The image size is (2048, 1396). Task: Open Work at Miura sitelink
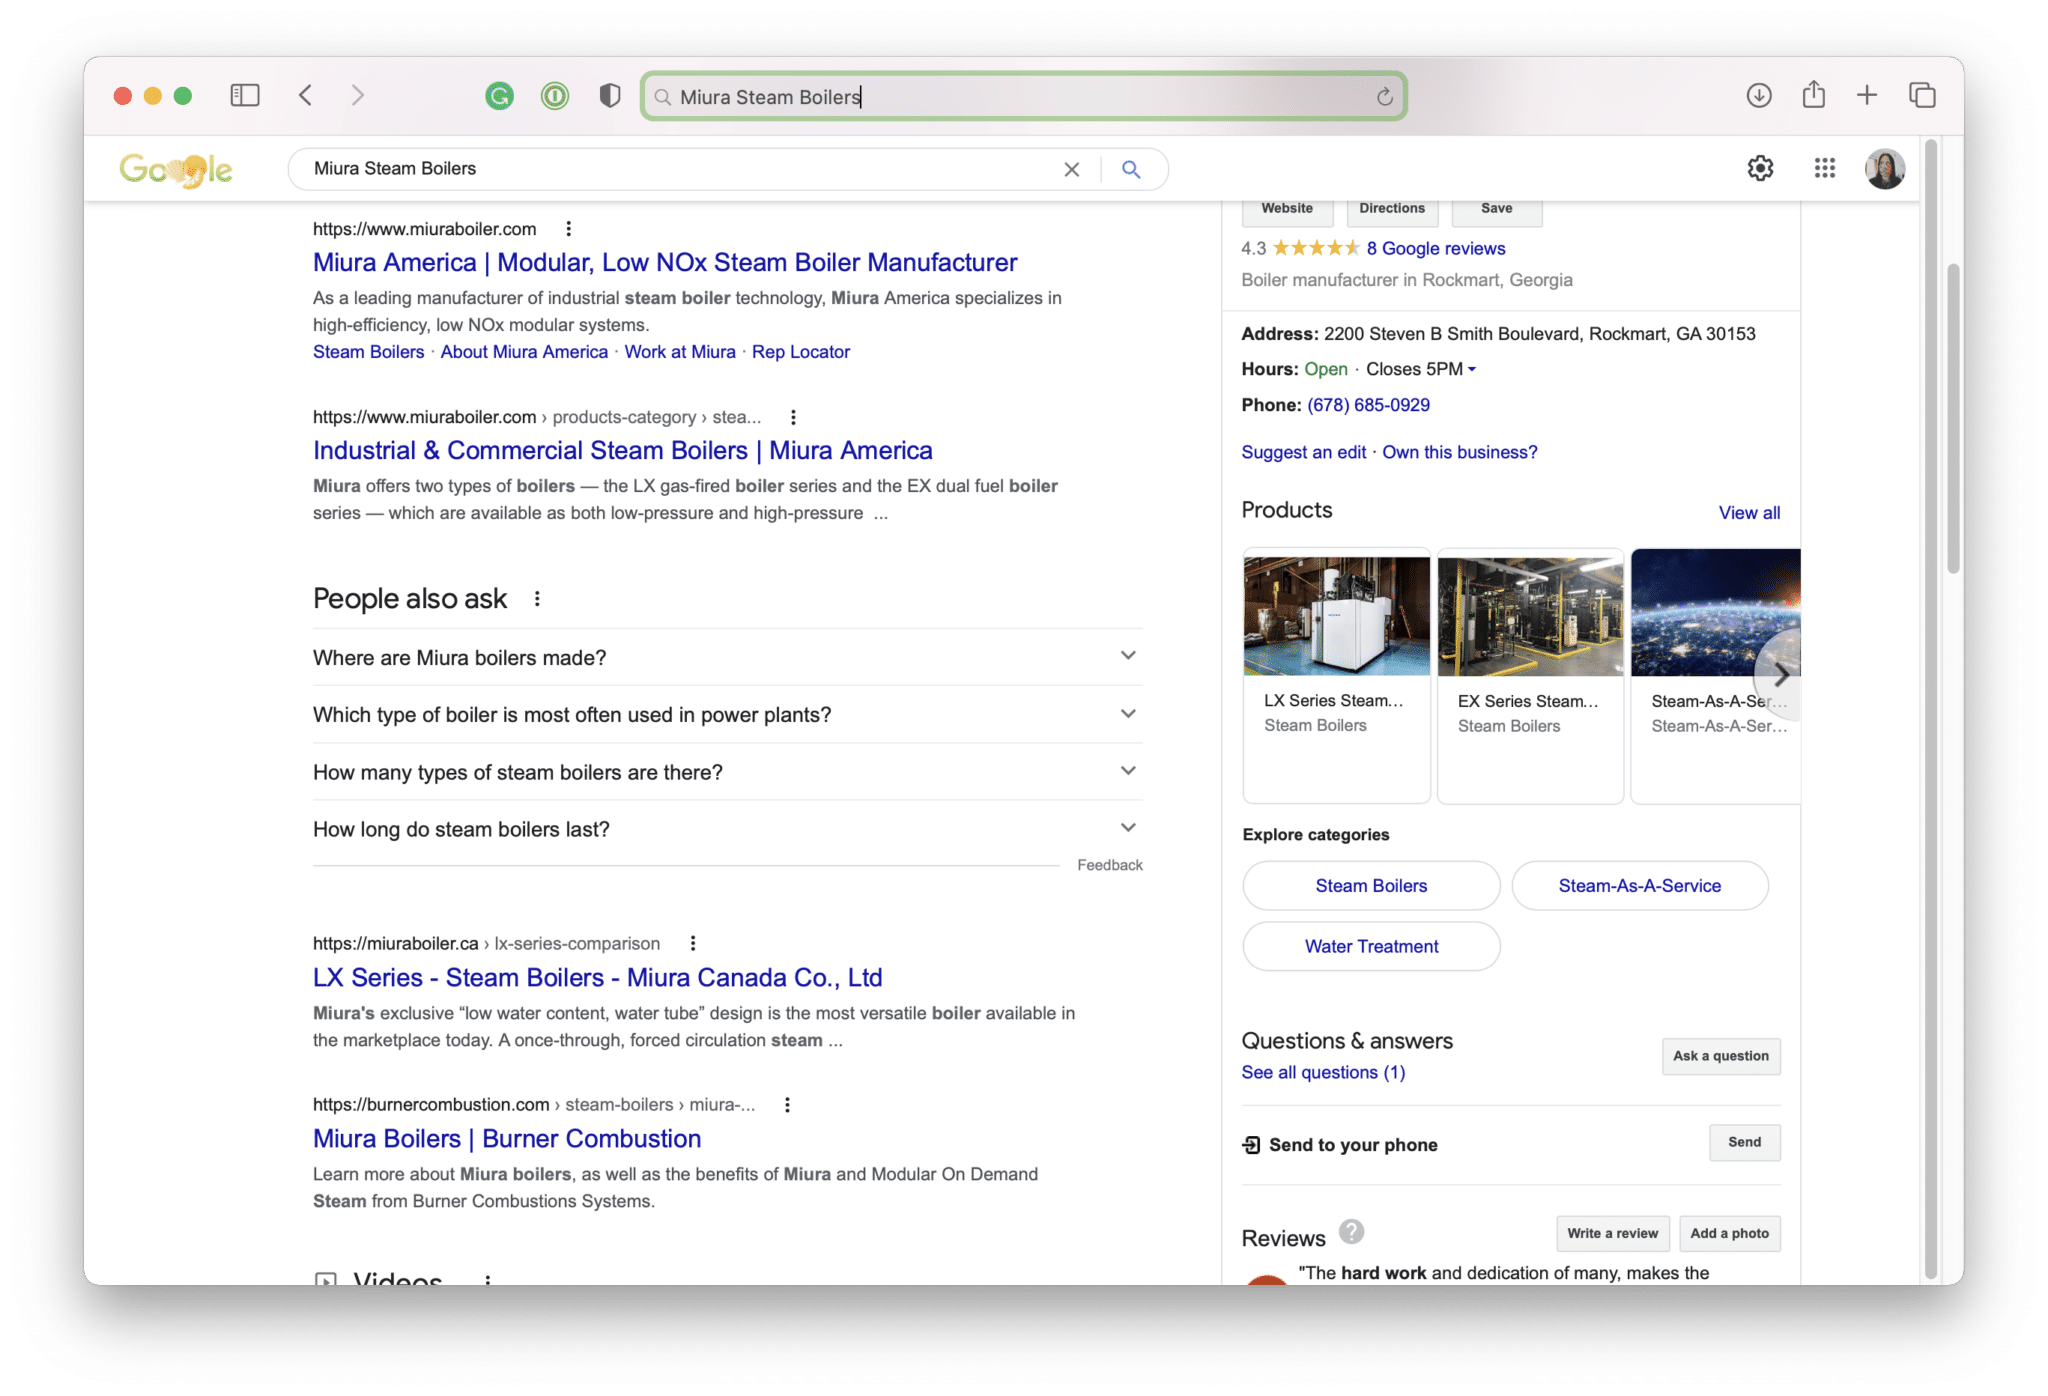pos(680,352)
